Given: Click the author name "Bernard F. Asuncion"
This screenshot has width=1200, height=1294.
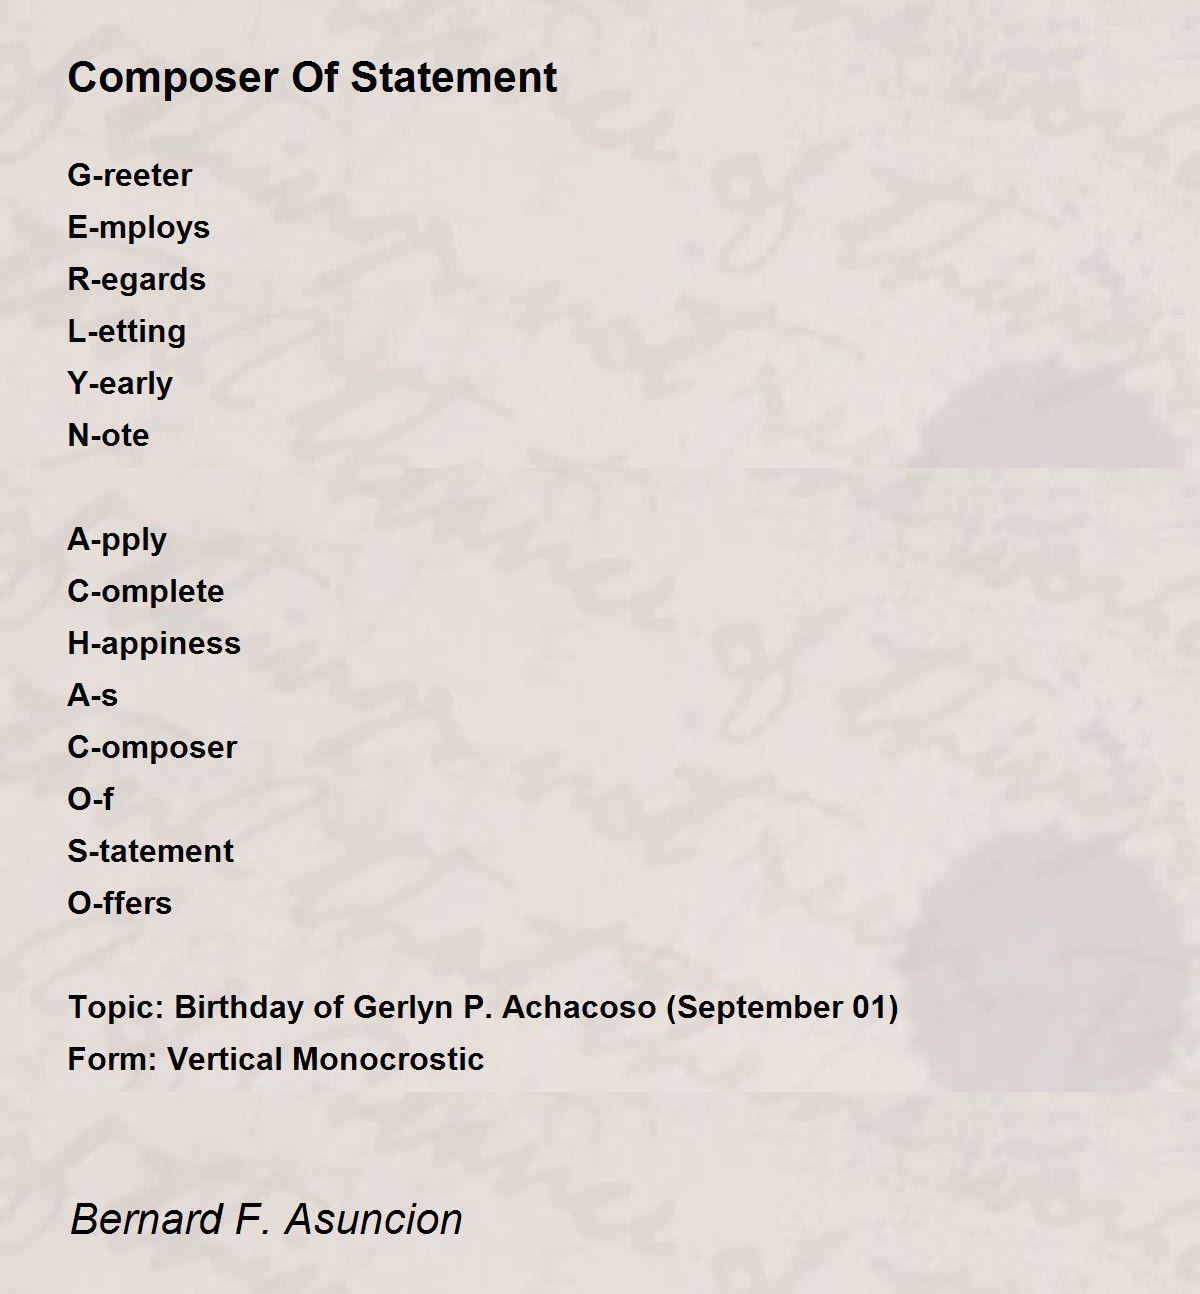Looking at the screenshot, I should (266, 1220).
